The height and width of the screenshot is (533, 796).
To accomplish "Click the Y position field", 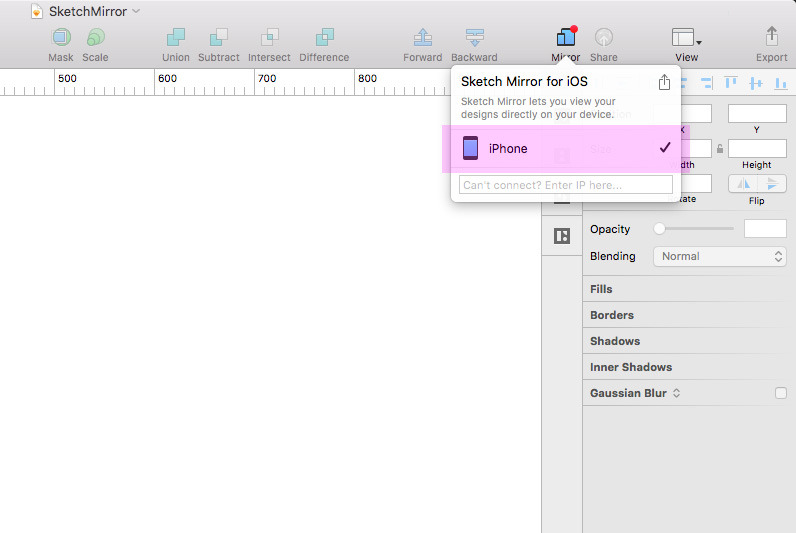I will (x=757, y=114).
